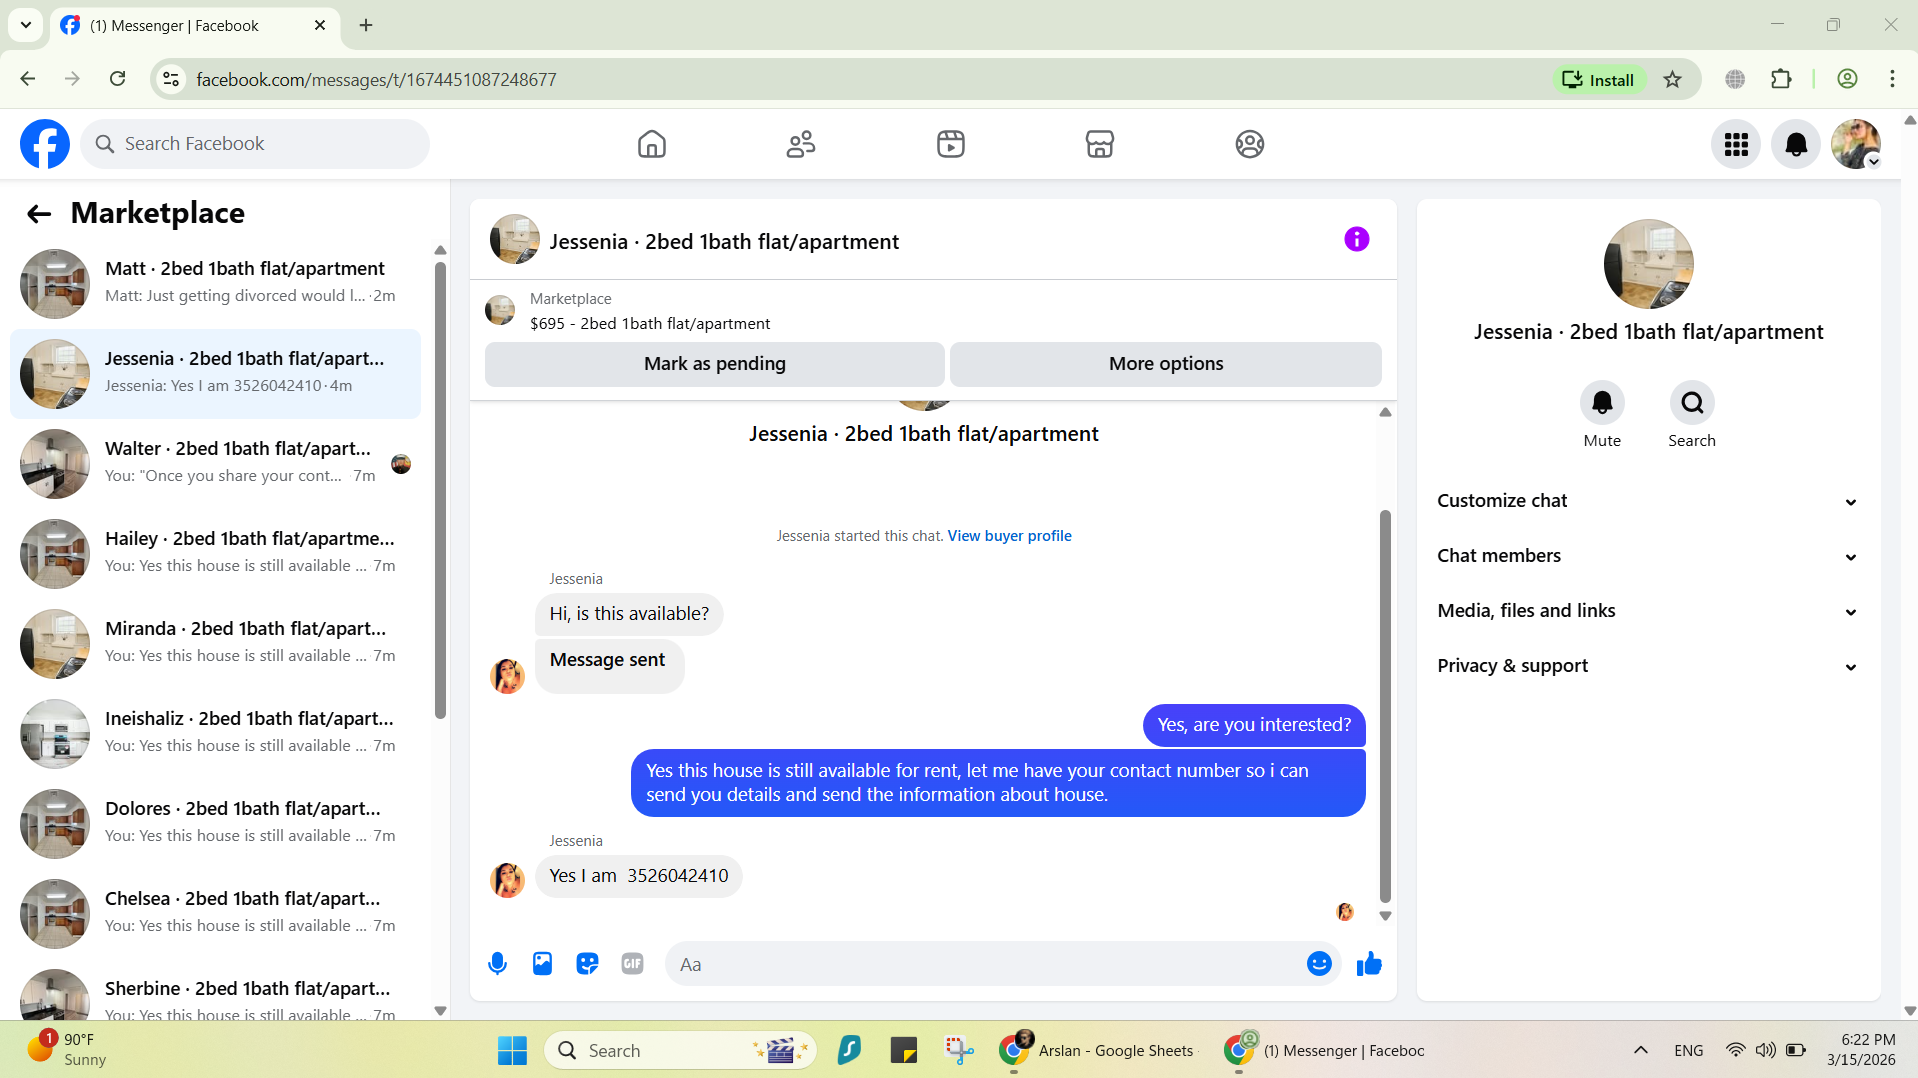The width and height of the screenshot is (1918, 1078).
Task: Expand Media, files and links section
Action: (x=1648, y=611)
